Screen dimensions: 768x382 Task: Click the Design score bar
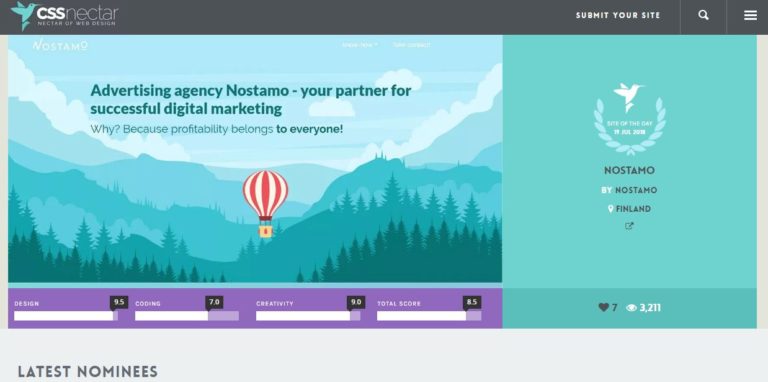[66, 316]
